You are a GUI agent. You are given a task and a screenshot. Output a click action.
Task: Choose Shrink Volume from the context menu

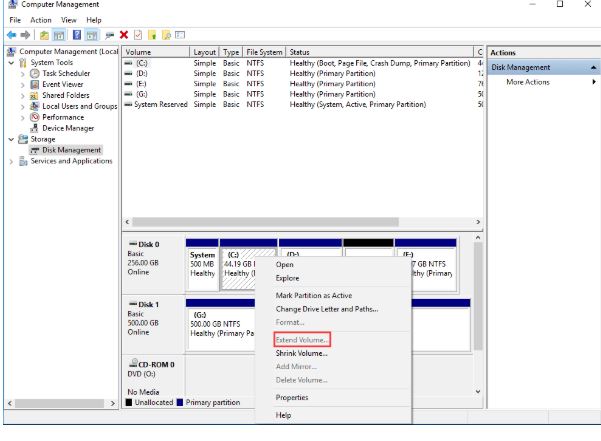301,353
